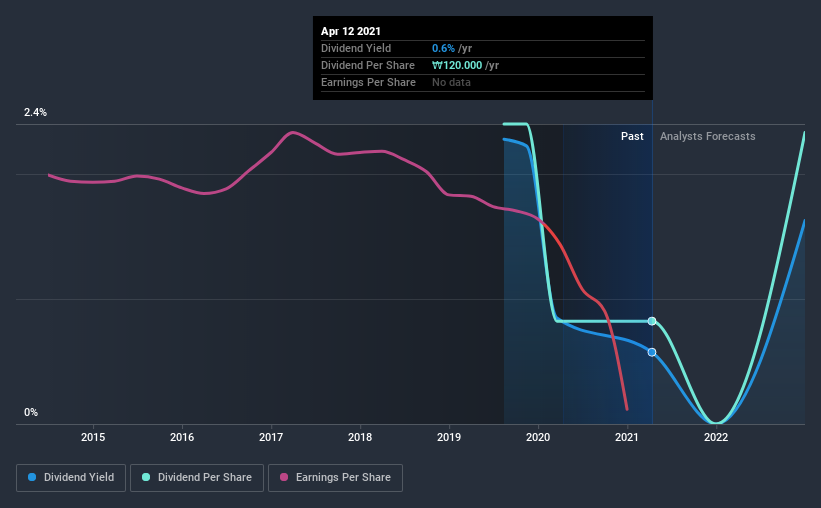This screenshot has width=821, height=508.
Task: Click the ₩120.000 dividend per share value
Action: (457, 65)
